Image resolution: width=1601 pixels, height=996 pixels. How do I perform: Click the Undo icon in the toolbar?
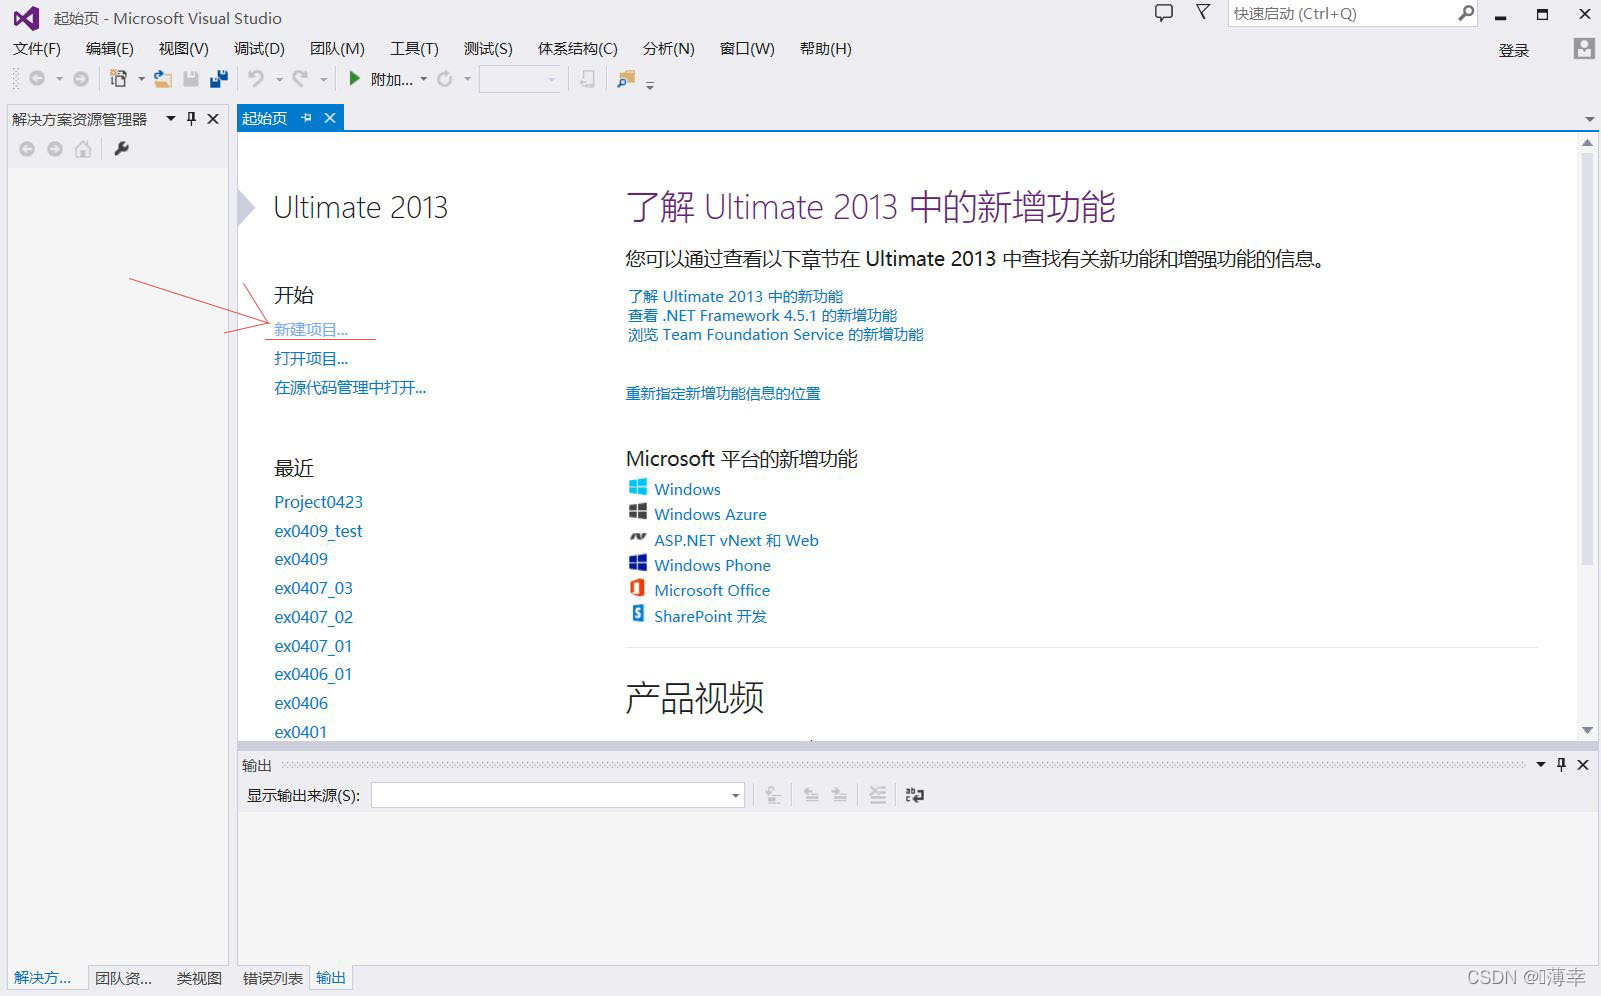click(x=256, y=79)
